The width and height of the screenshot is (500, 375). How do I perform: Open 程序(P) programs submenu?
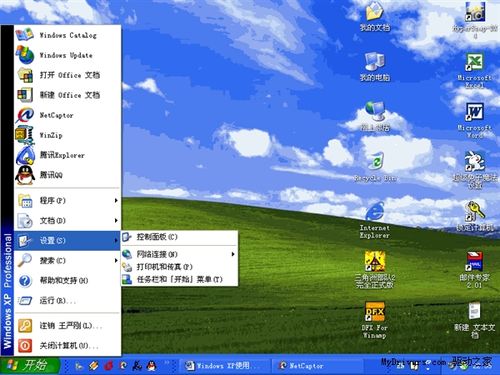(67, 200)
